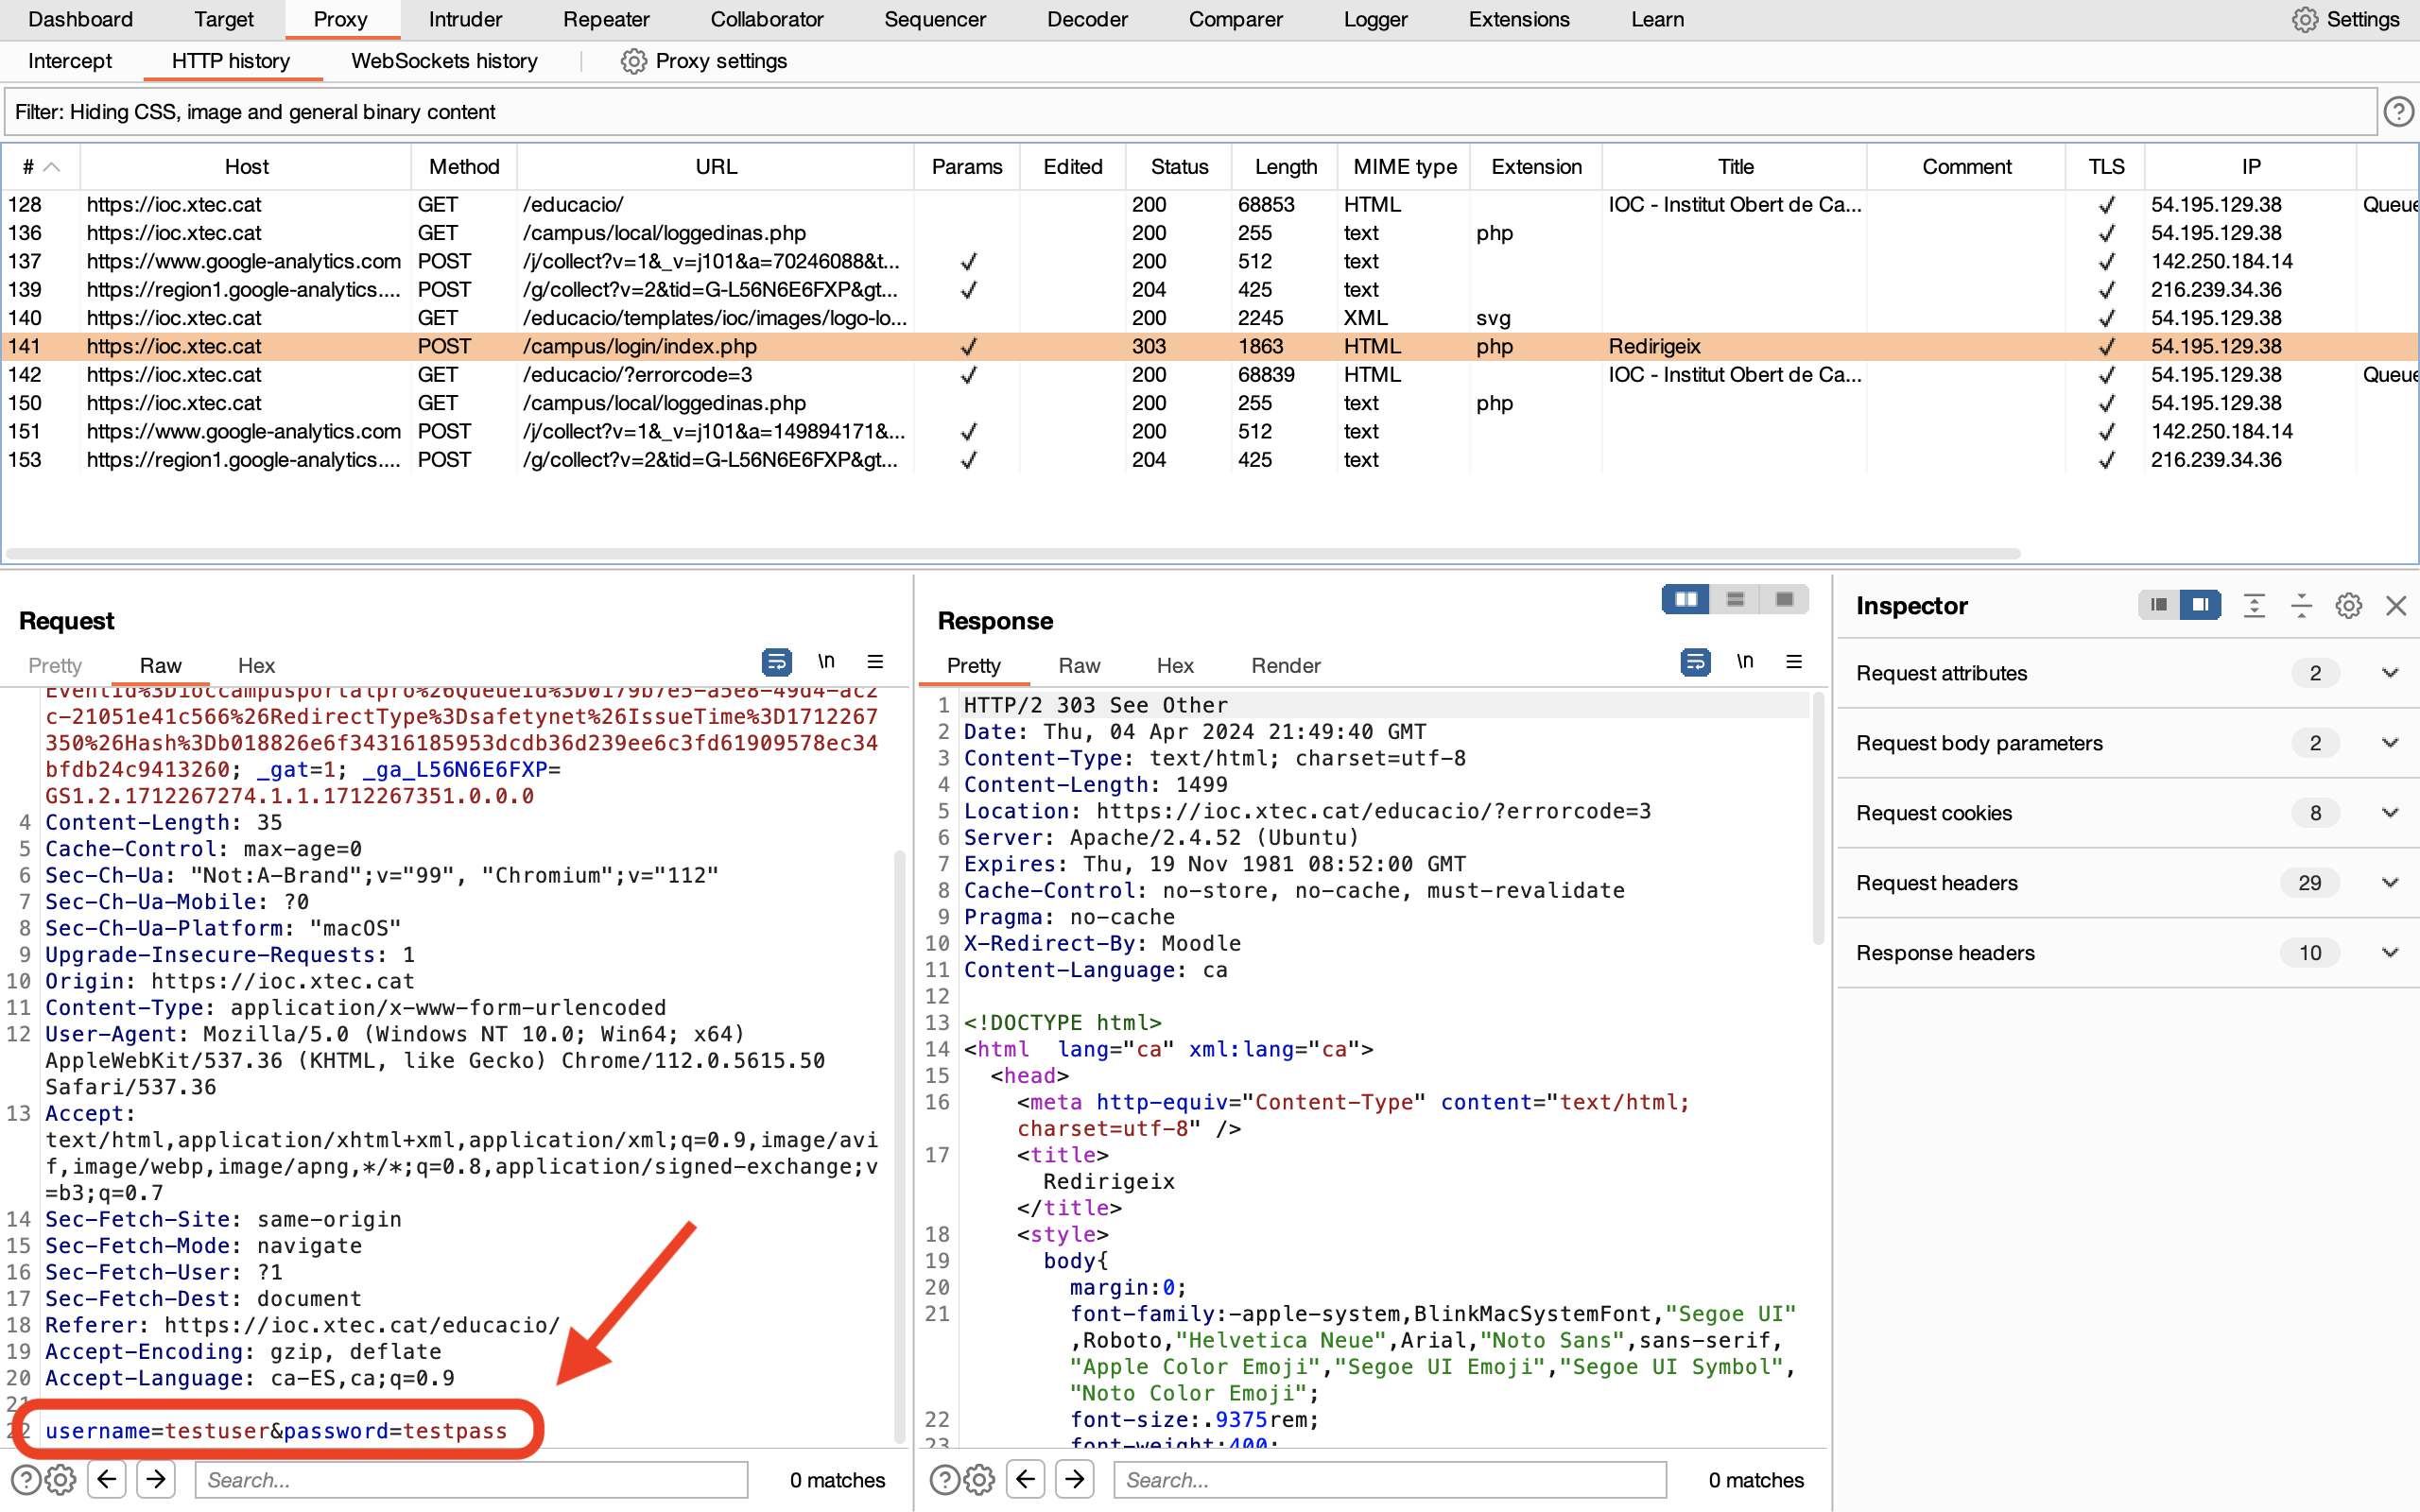The height and width of the screenshot is (1512, 2420).
Task: Sort by the # column arrow
Action: click(x=52, y=167)
